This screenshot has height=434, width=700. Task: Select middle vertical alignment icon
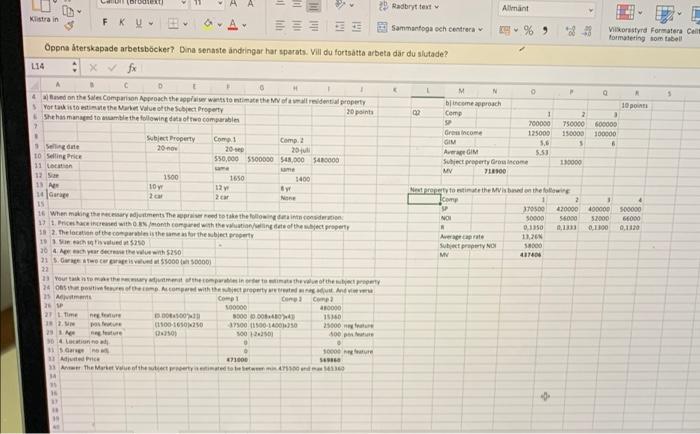coord(297,4)
